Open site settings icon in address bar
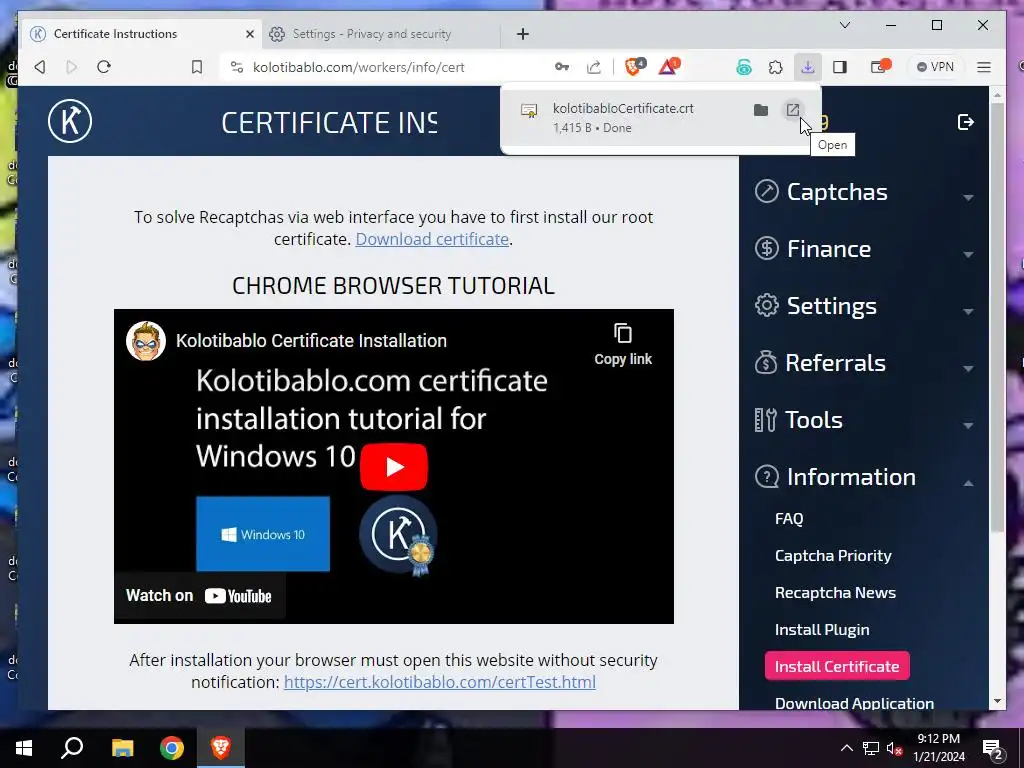This screenshot has height=768, width=1024. click(x=237, y=67)
